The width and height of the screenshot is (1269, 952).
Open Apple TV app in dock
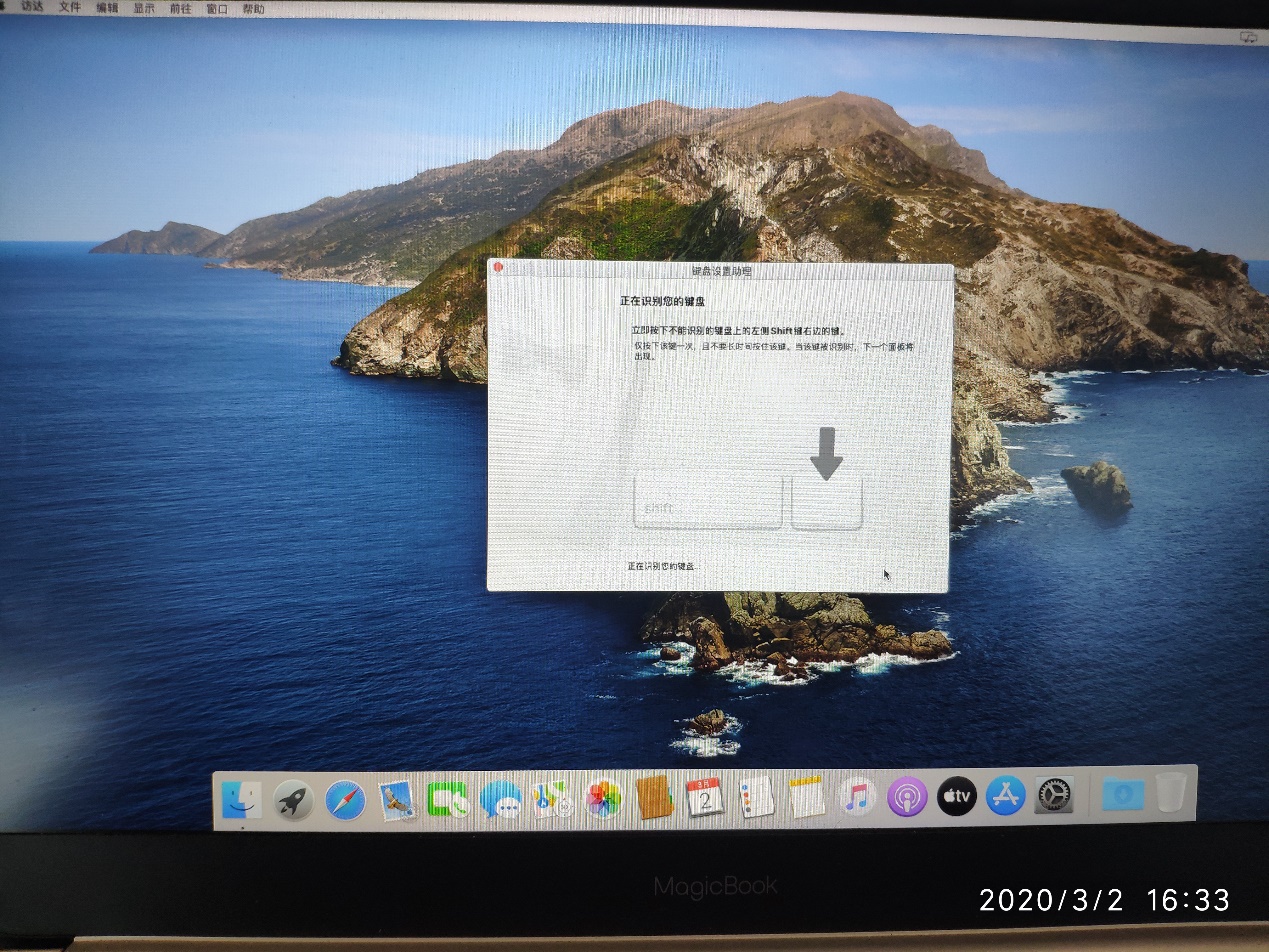pos(957,797)
